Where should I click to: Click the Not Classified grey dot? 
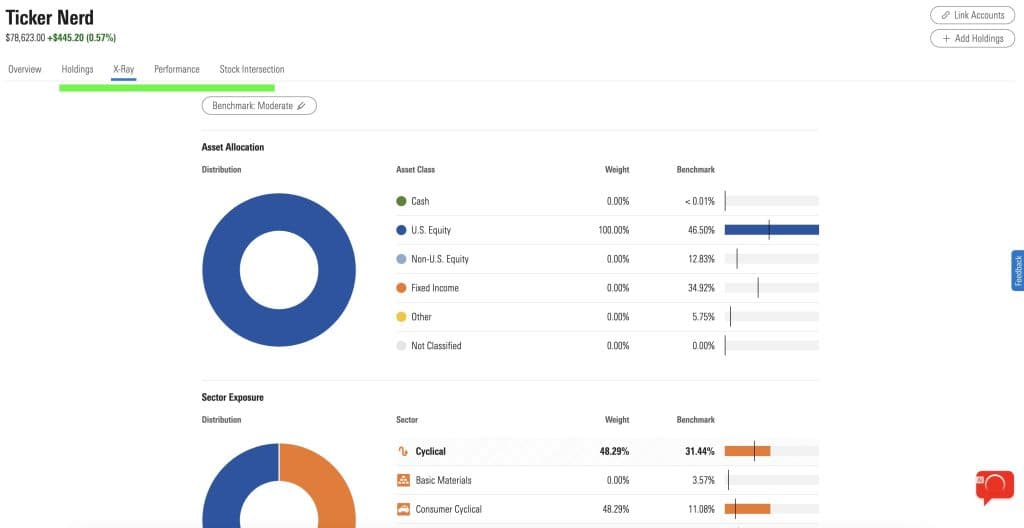402,346
